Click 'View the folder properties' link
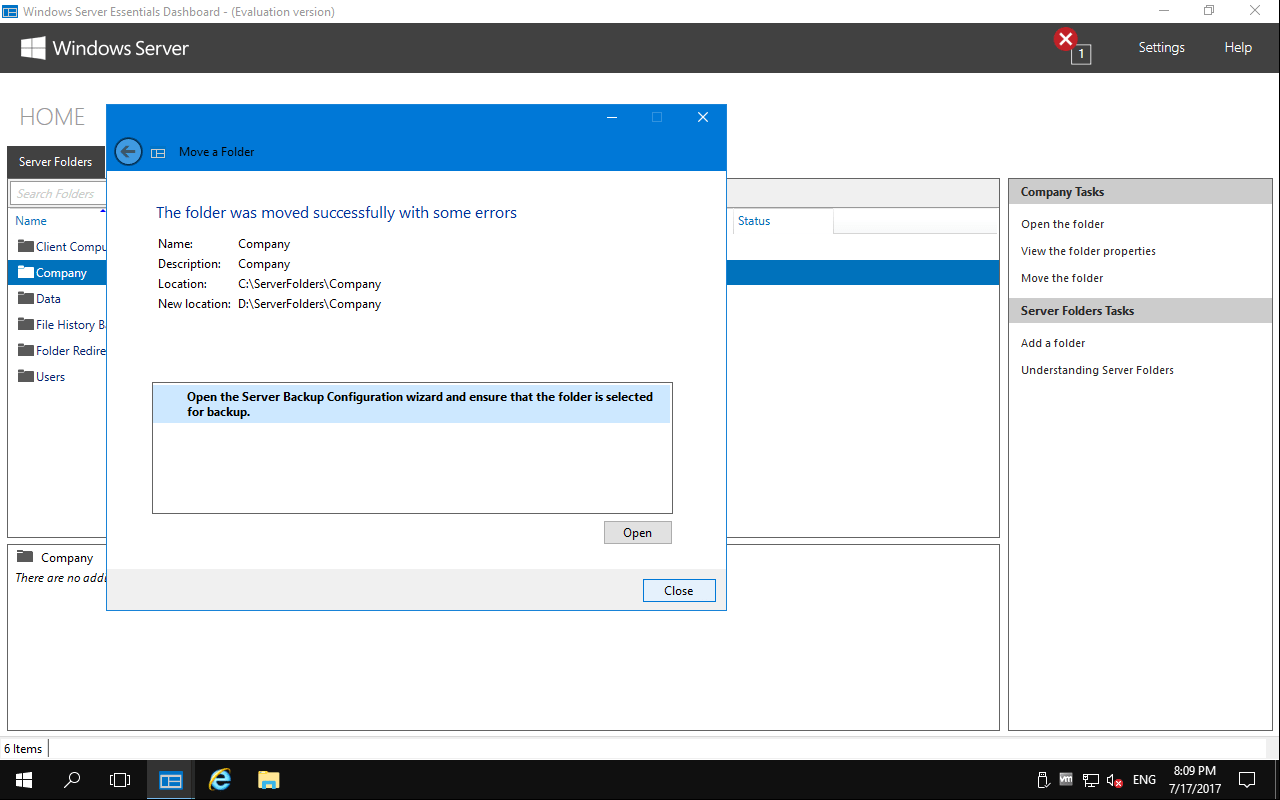This screenshot has height=800, width=1280. (1088, 251)
